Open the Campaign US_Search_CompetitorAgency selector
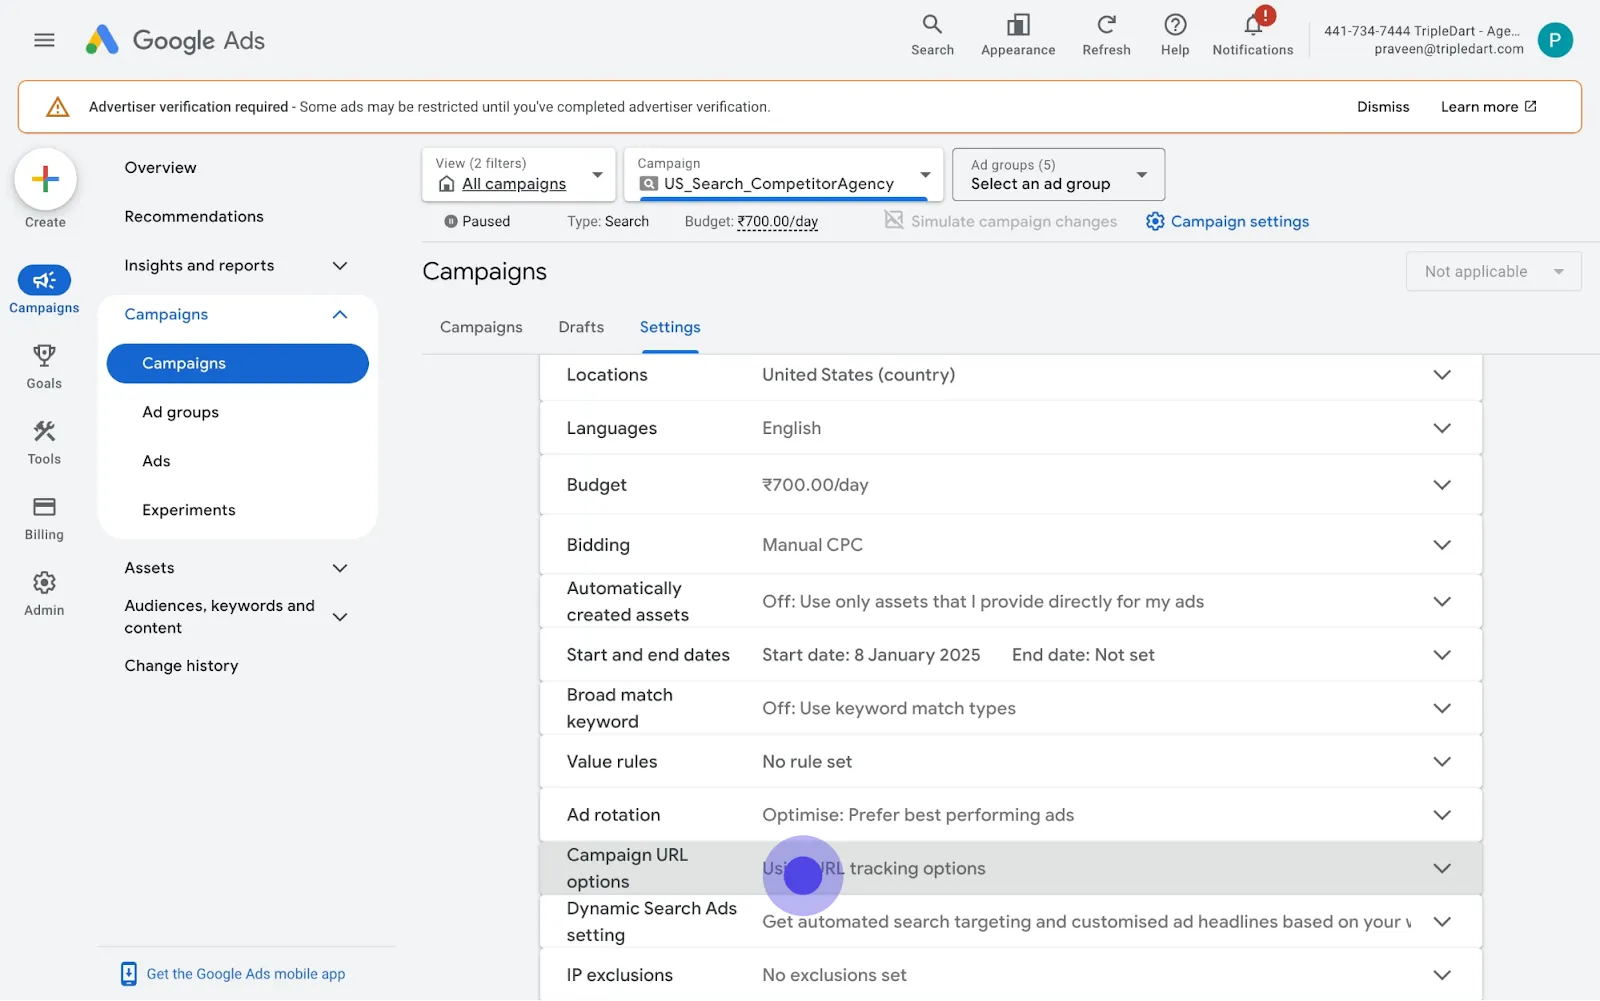This screenshot has height=1001, width=1600. coord(783,175)
